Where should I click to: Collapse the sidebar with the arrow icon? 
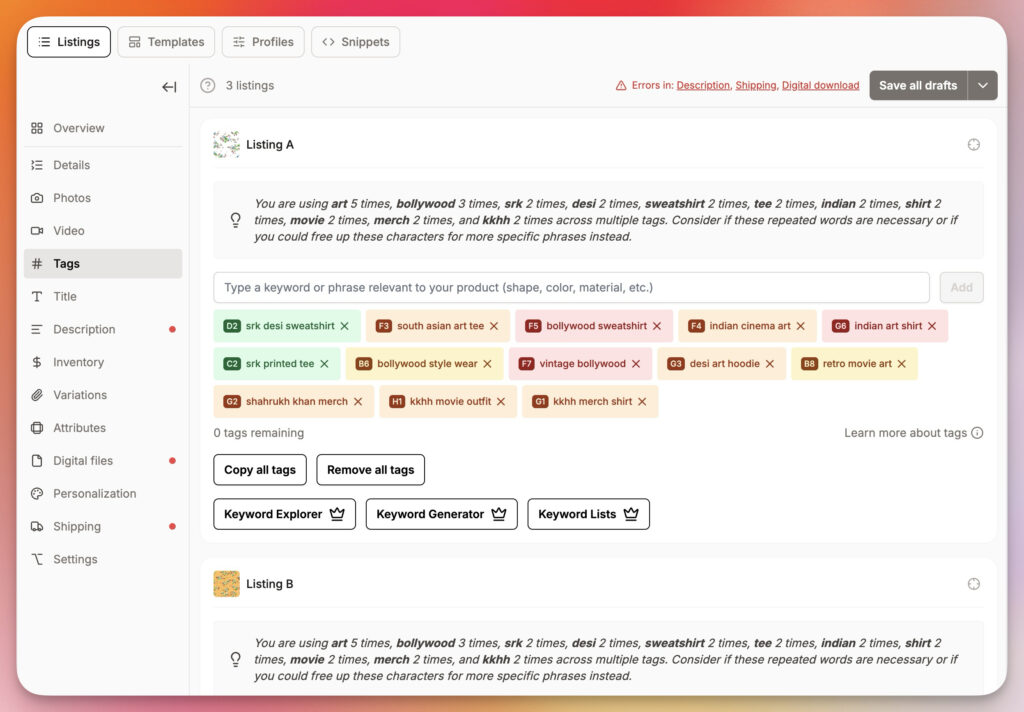click(169, 87)
